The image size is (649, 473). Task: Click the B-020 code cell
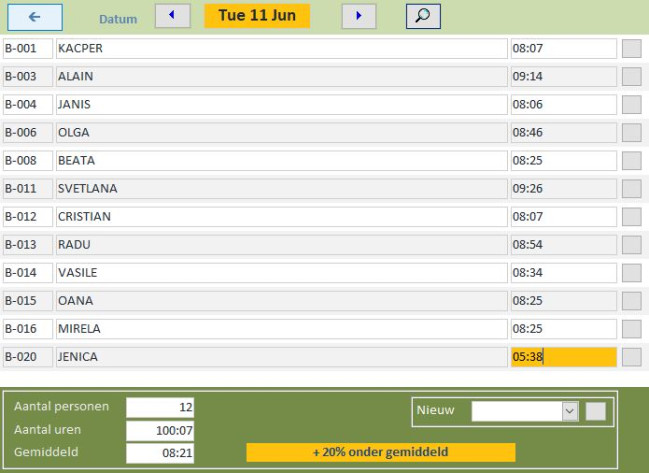(x=28, y=357)
